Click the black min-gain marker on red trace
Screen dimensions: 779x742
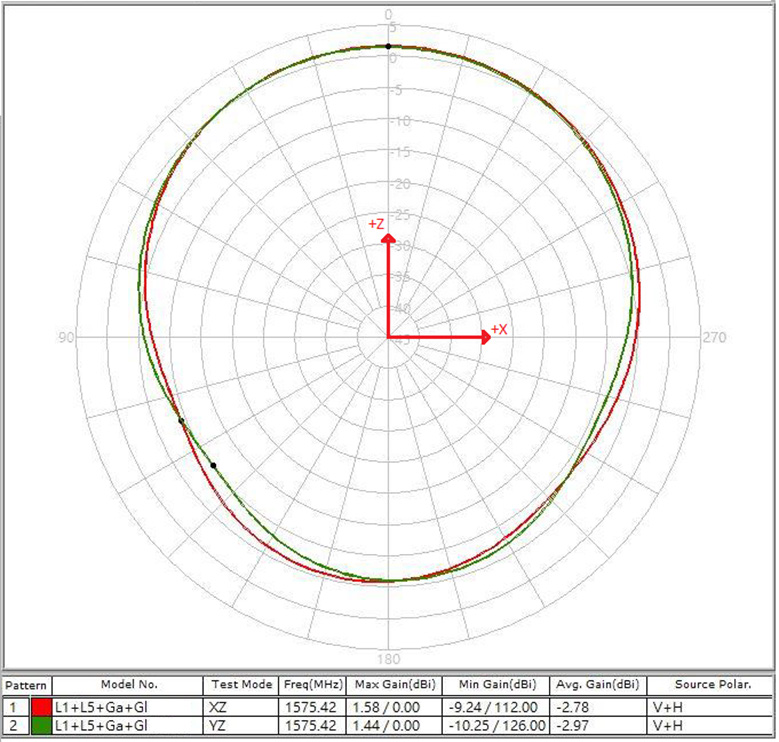(x=182, y=421)
